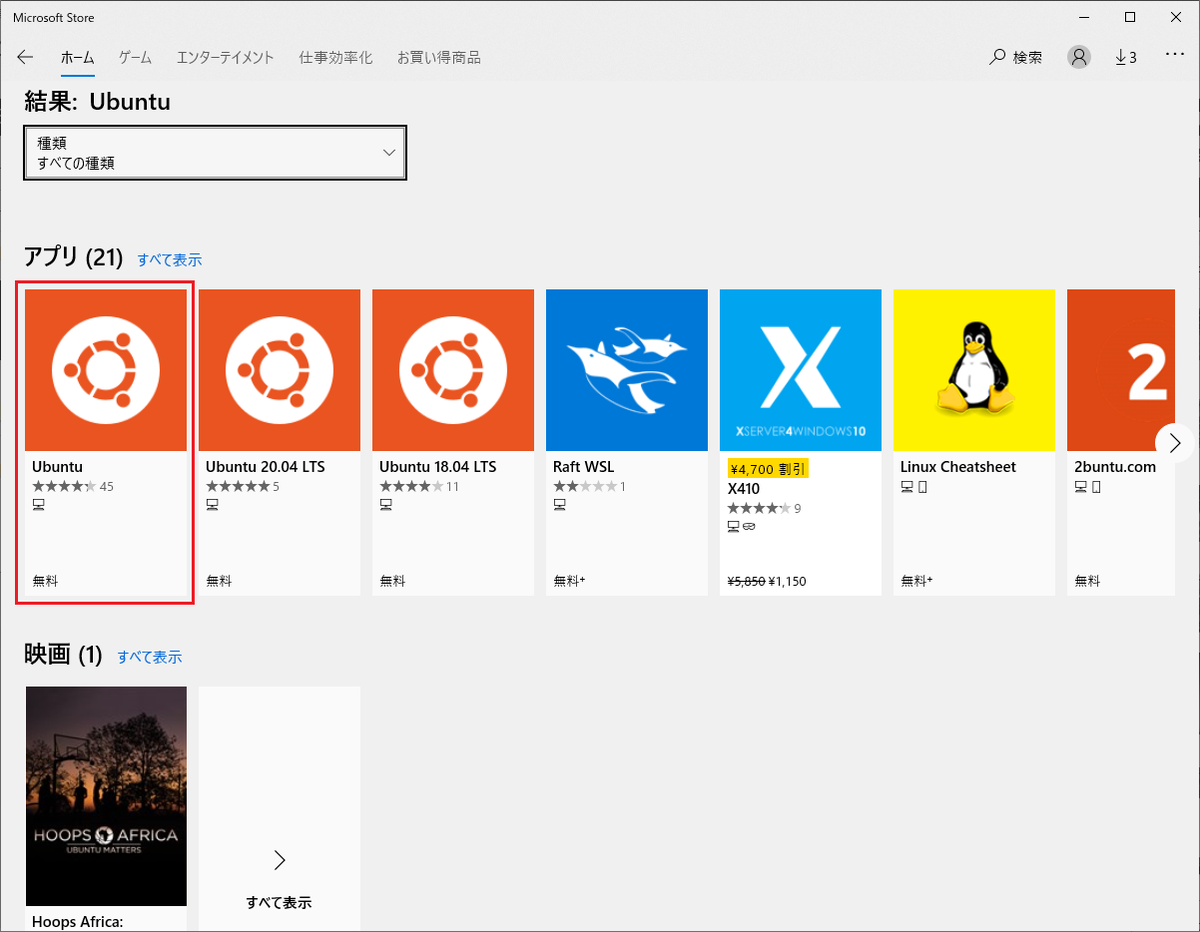
Task: Click the Ubuntu 20.04 LTS star rating
Action: point(243,487)
